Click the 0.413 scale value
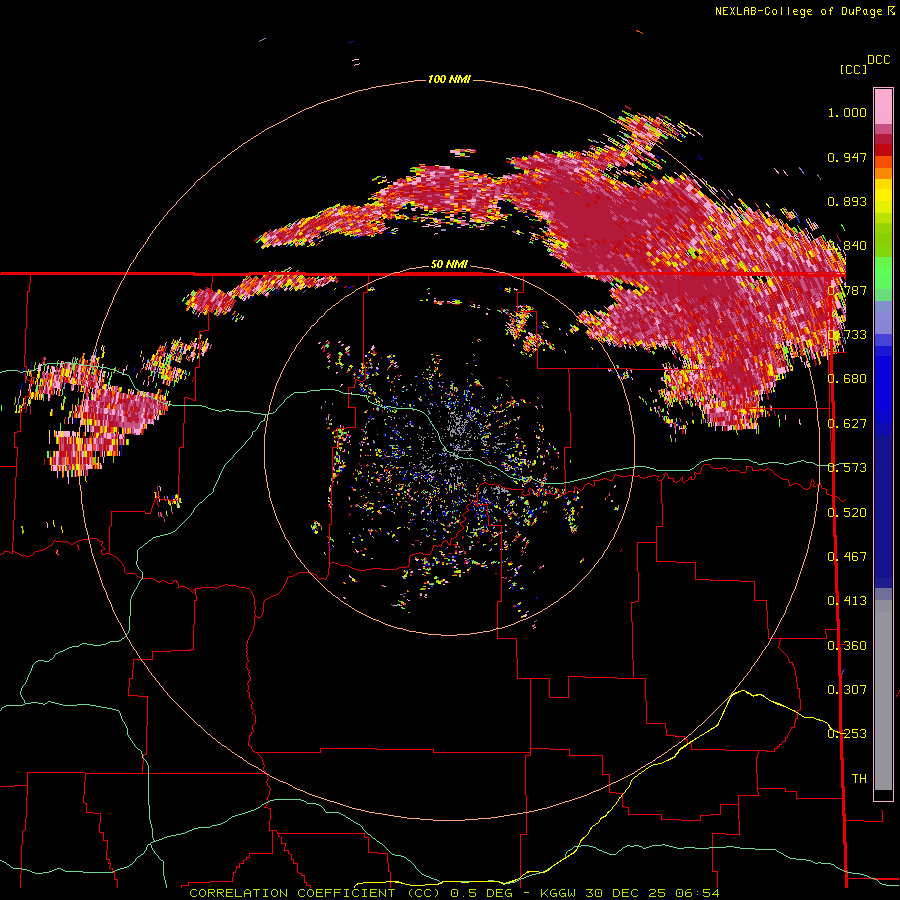900x900 pixels. 847,601
